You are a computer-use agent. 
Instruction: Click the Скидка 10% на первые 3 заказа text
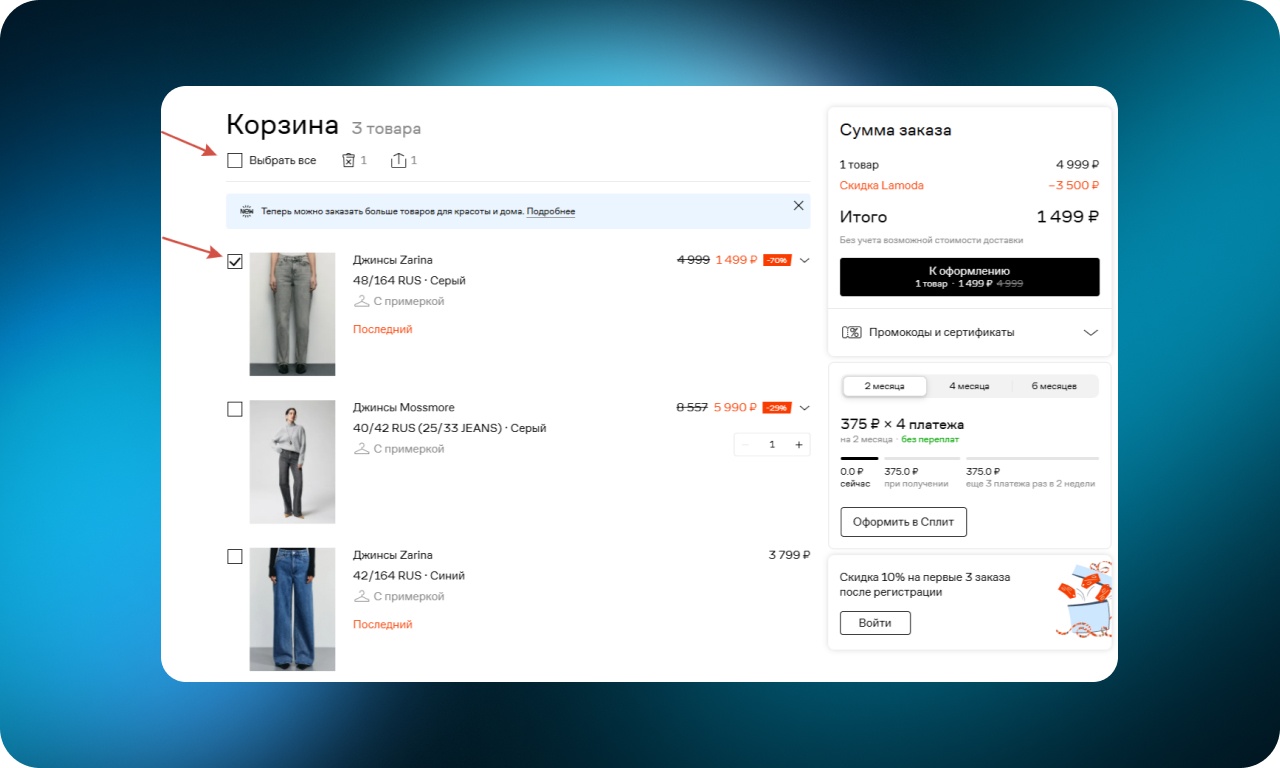pyautogui.click(x=925, y=577)
